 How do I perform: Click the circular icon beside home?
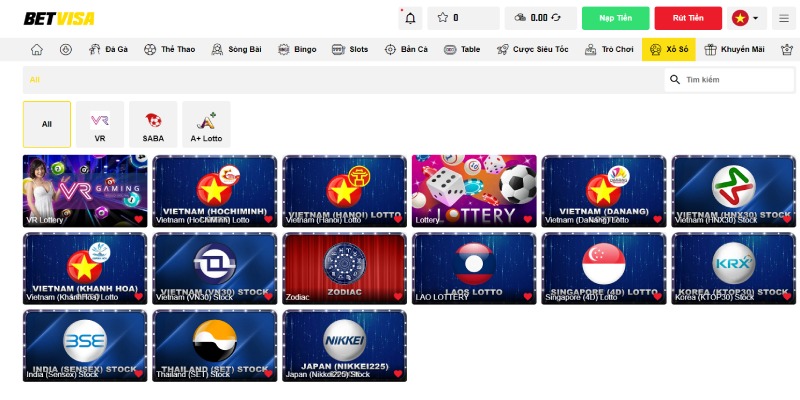[66, 49]
